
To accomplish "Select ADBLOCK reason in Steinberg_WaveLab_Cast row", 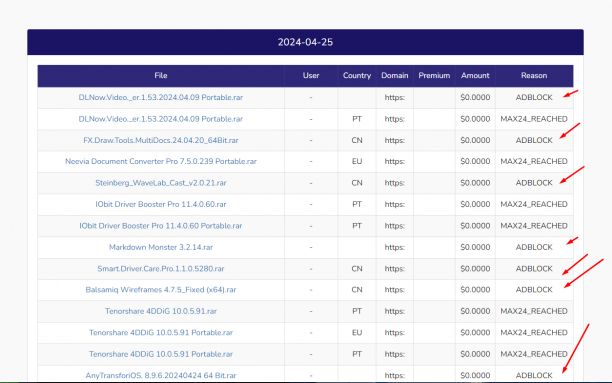I will tap(534, 183).
